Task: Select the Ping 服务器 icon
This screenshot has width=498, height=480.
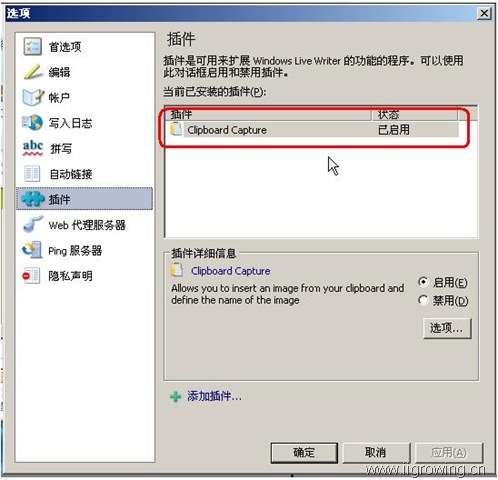Action: (x=32, y=250)
